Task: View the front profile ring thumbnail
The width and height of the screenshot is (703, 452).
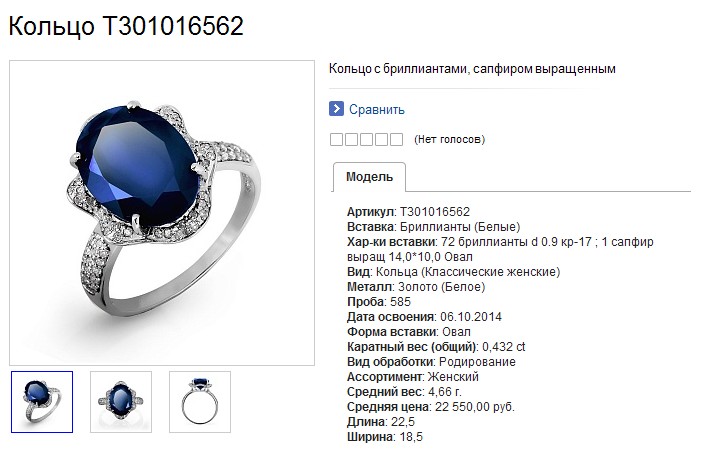Action: 200,402
